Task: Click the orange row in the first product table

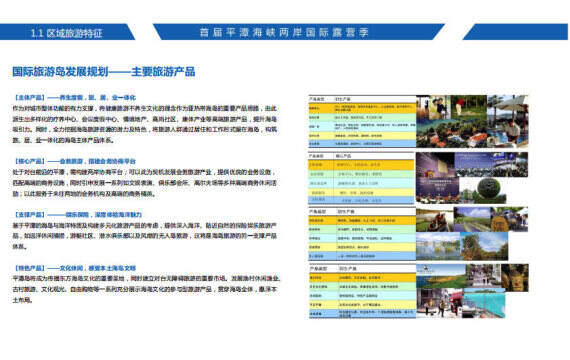Action: pos(362,108)
